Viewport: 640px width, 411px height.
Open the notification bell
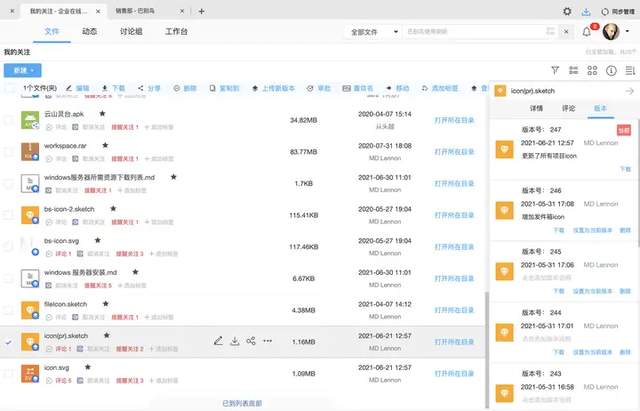pyautogui.click(x=587, y=32)
